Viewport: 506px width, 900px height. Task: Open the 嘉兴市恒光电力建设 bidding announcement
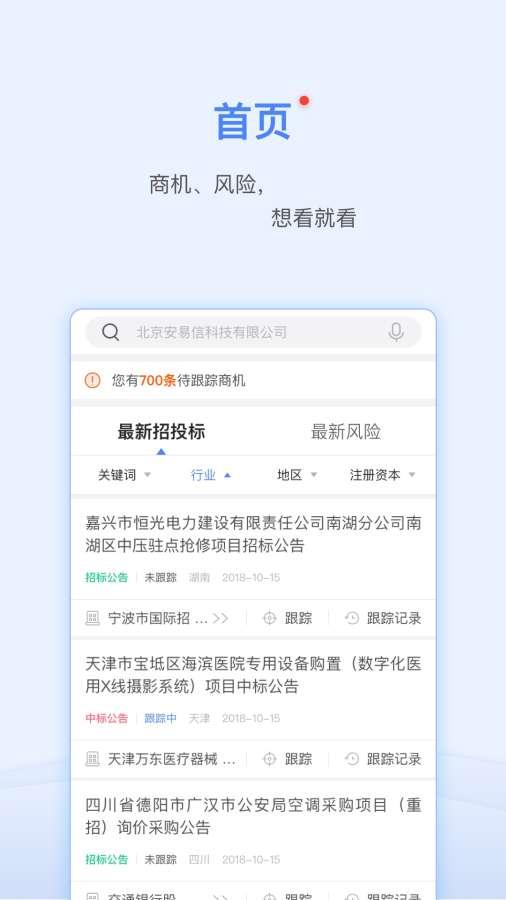pyautogui.click(x=253, y=534)
